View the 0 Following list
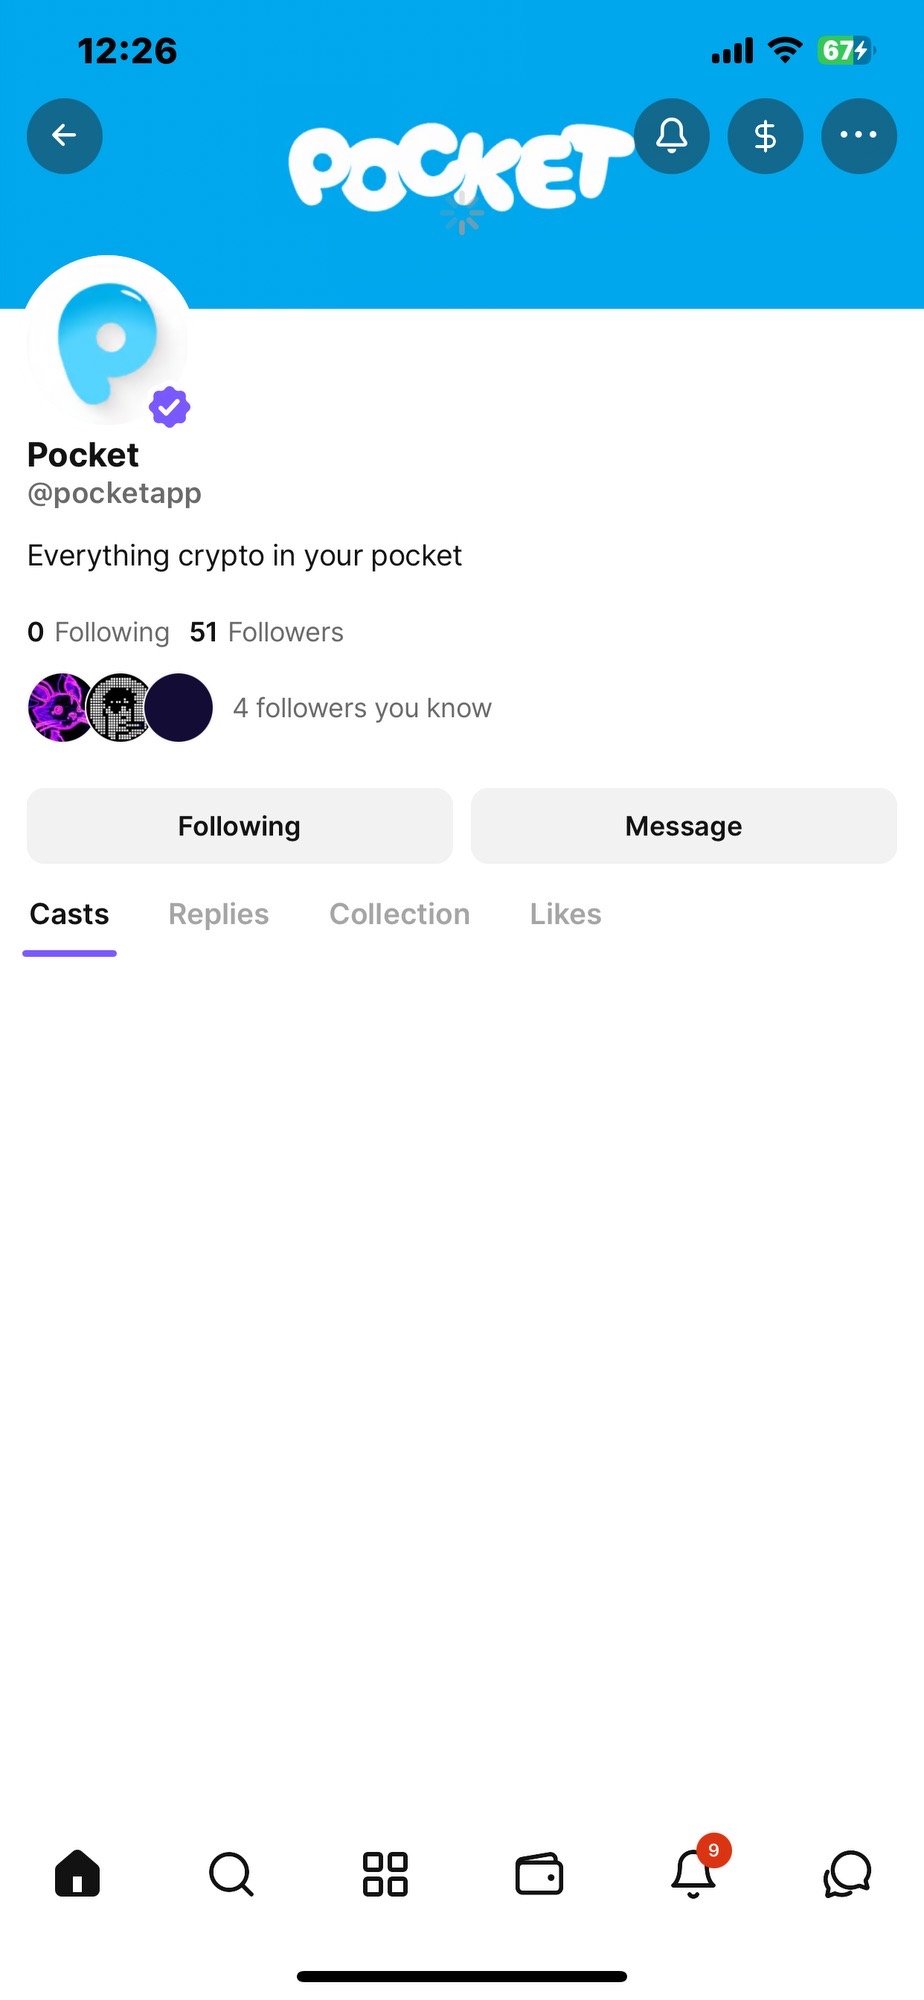The image size is (924, 2000). click(x=99, y=632)
